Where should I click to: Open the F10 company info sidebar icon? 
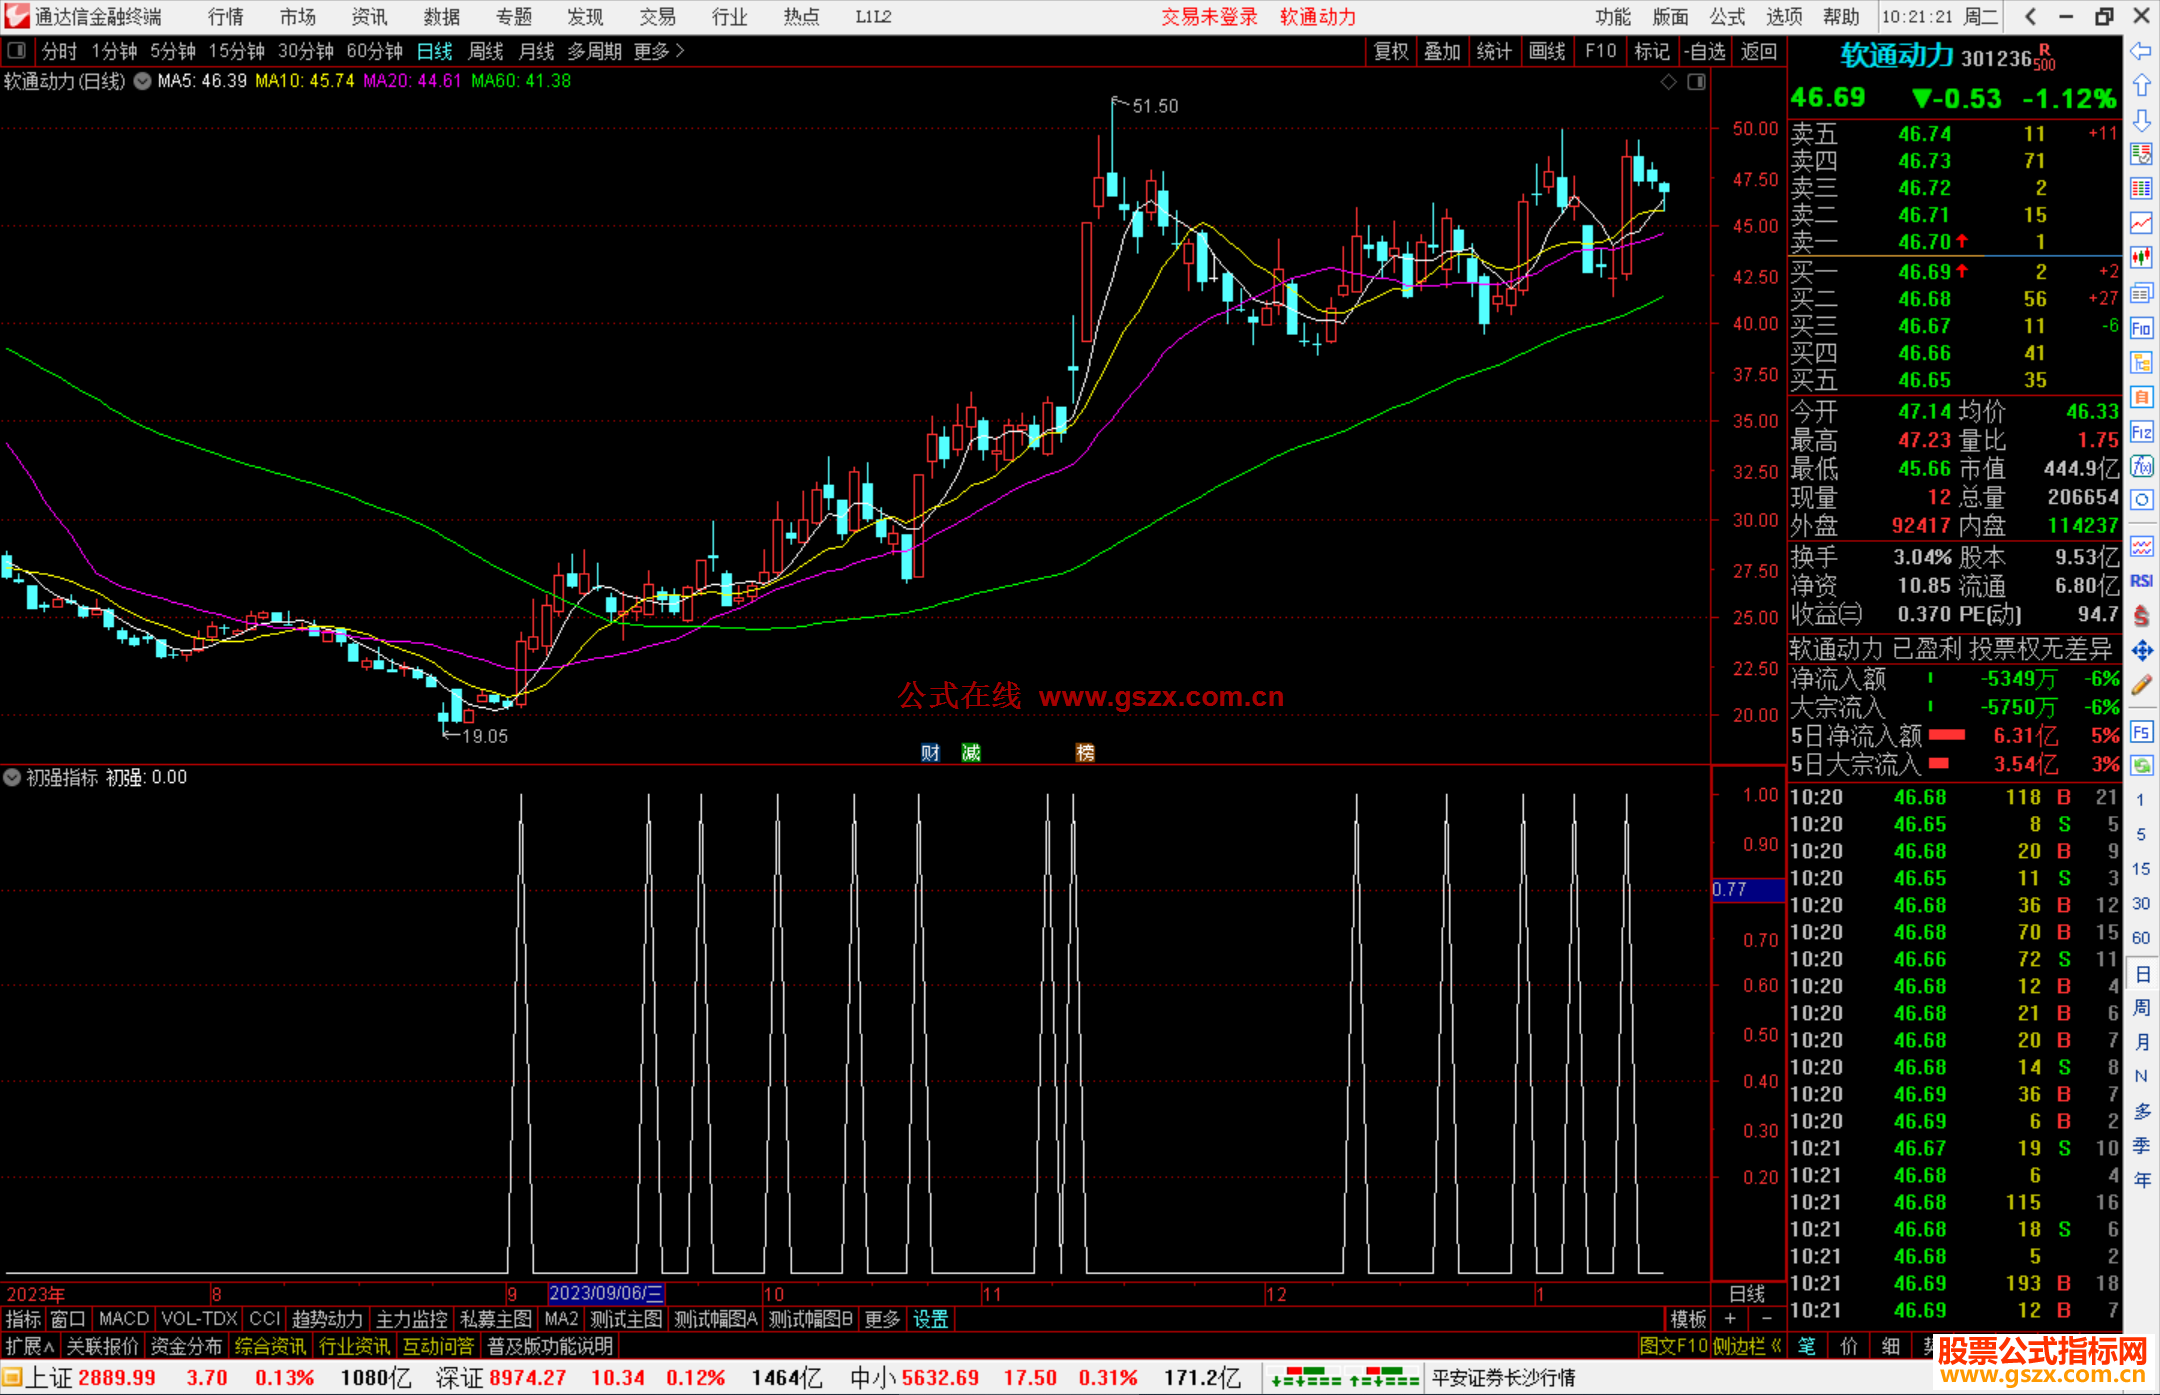(2141, 329)
